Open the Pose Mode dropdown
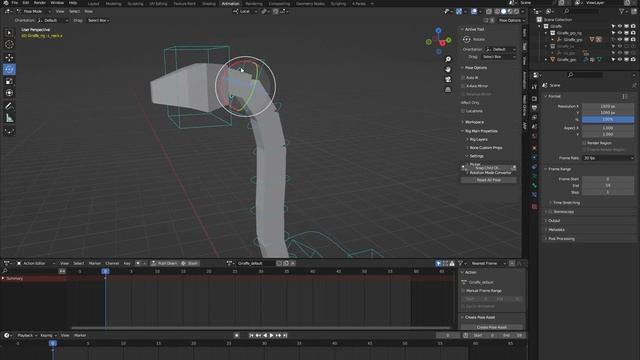640x360 pixels. point(33,11)
